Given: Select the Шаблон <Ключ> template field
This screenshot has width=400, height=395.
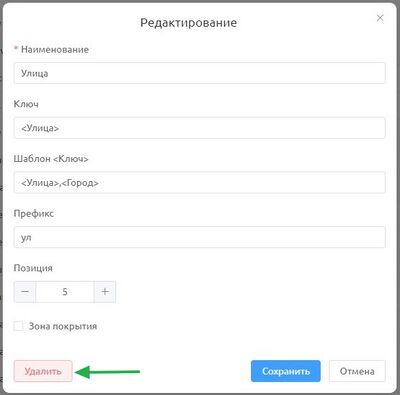Looking at the screenshot, I should tap(200, 182).
